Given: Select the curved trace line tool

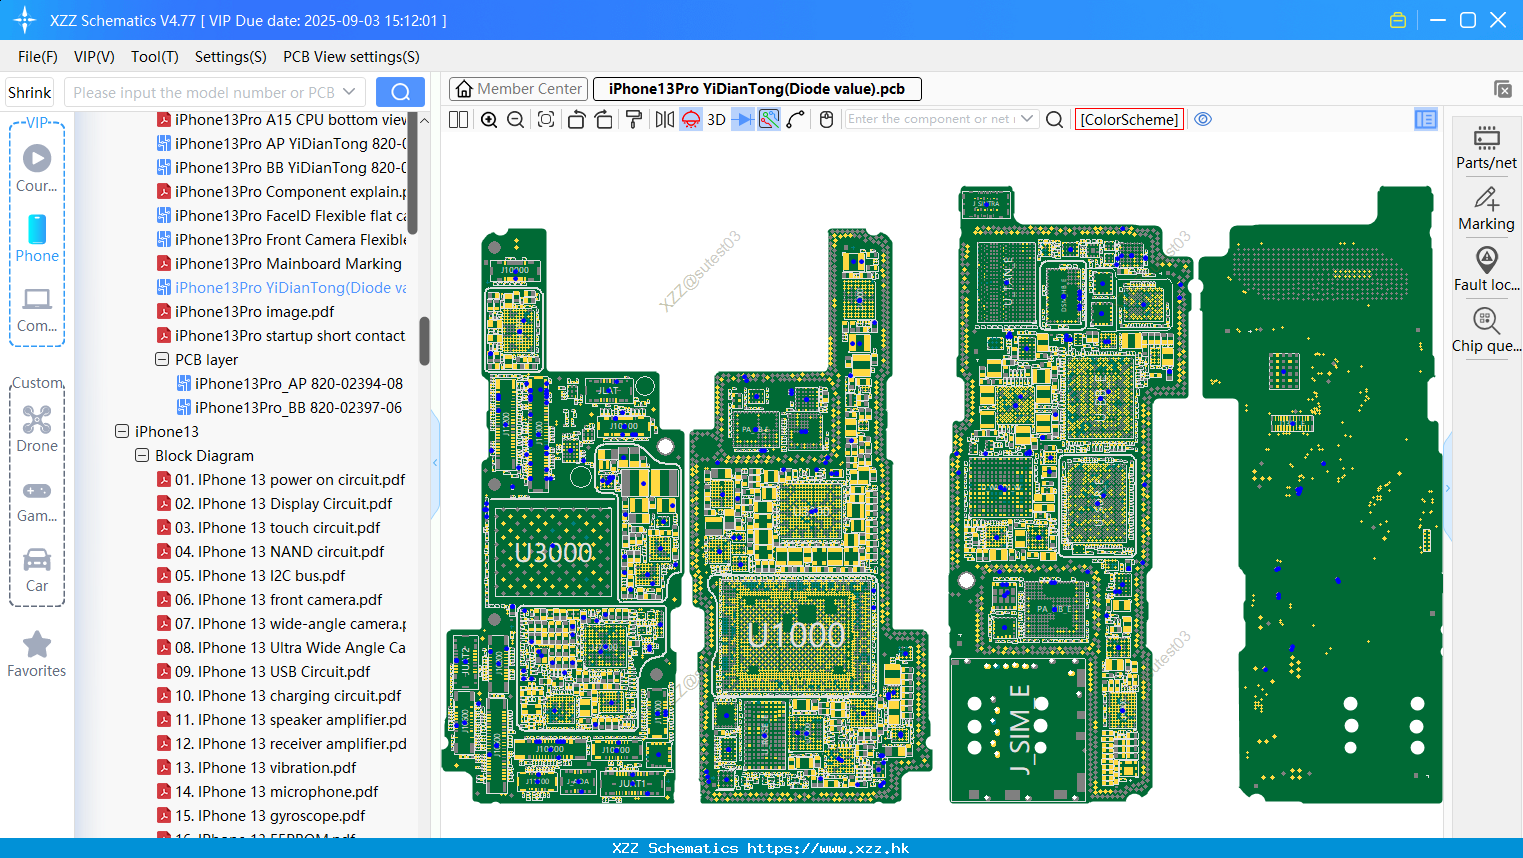Looking at the screenshot, I should point(796,119).
